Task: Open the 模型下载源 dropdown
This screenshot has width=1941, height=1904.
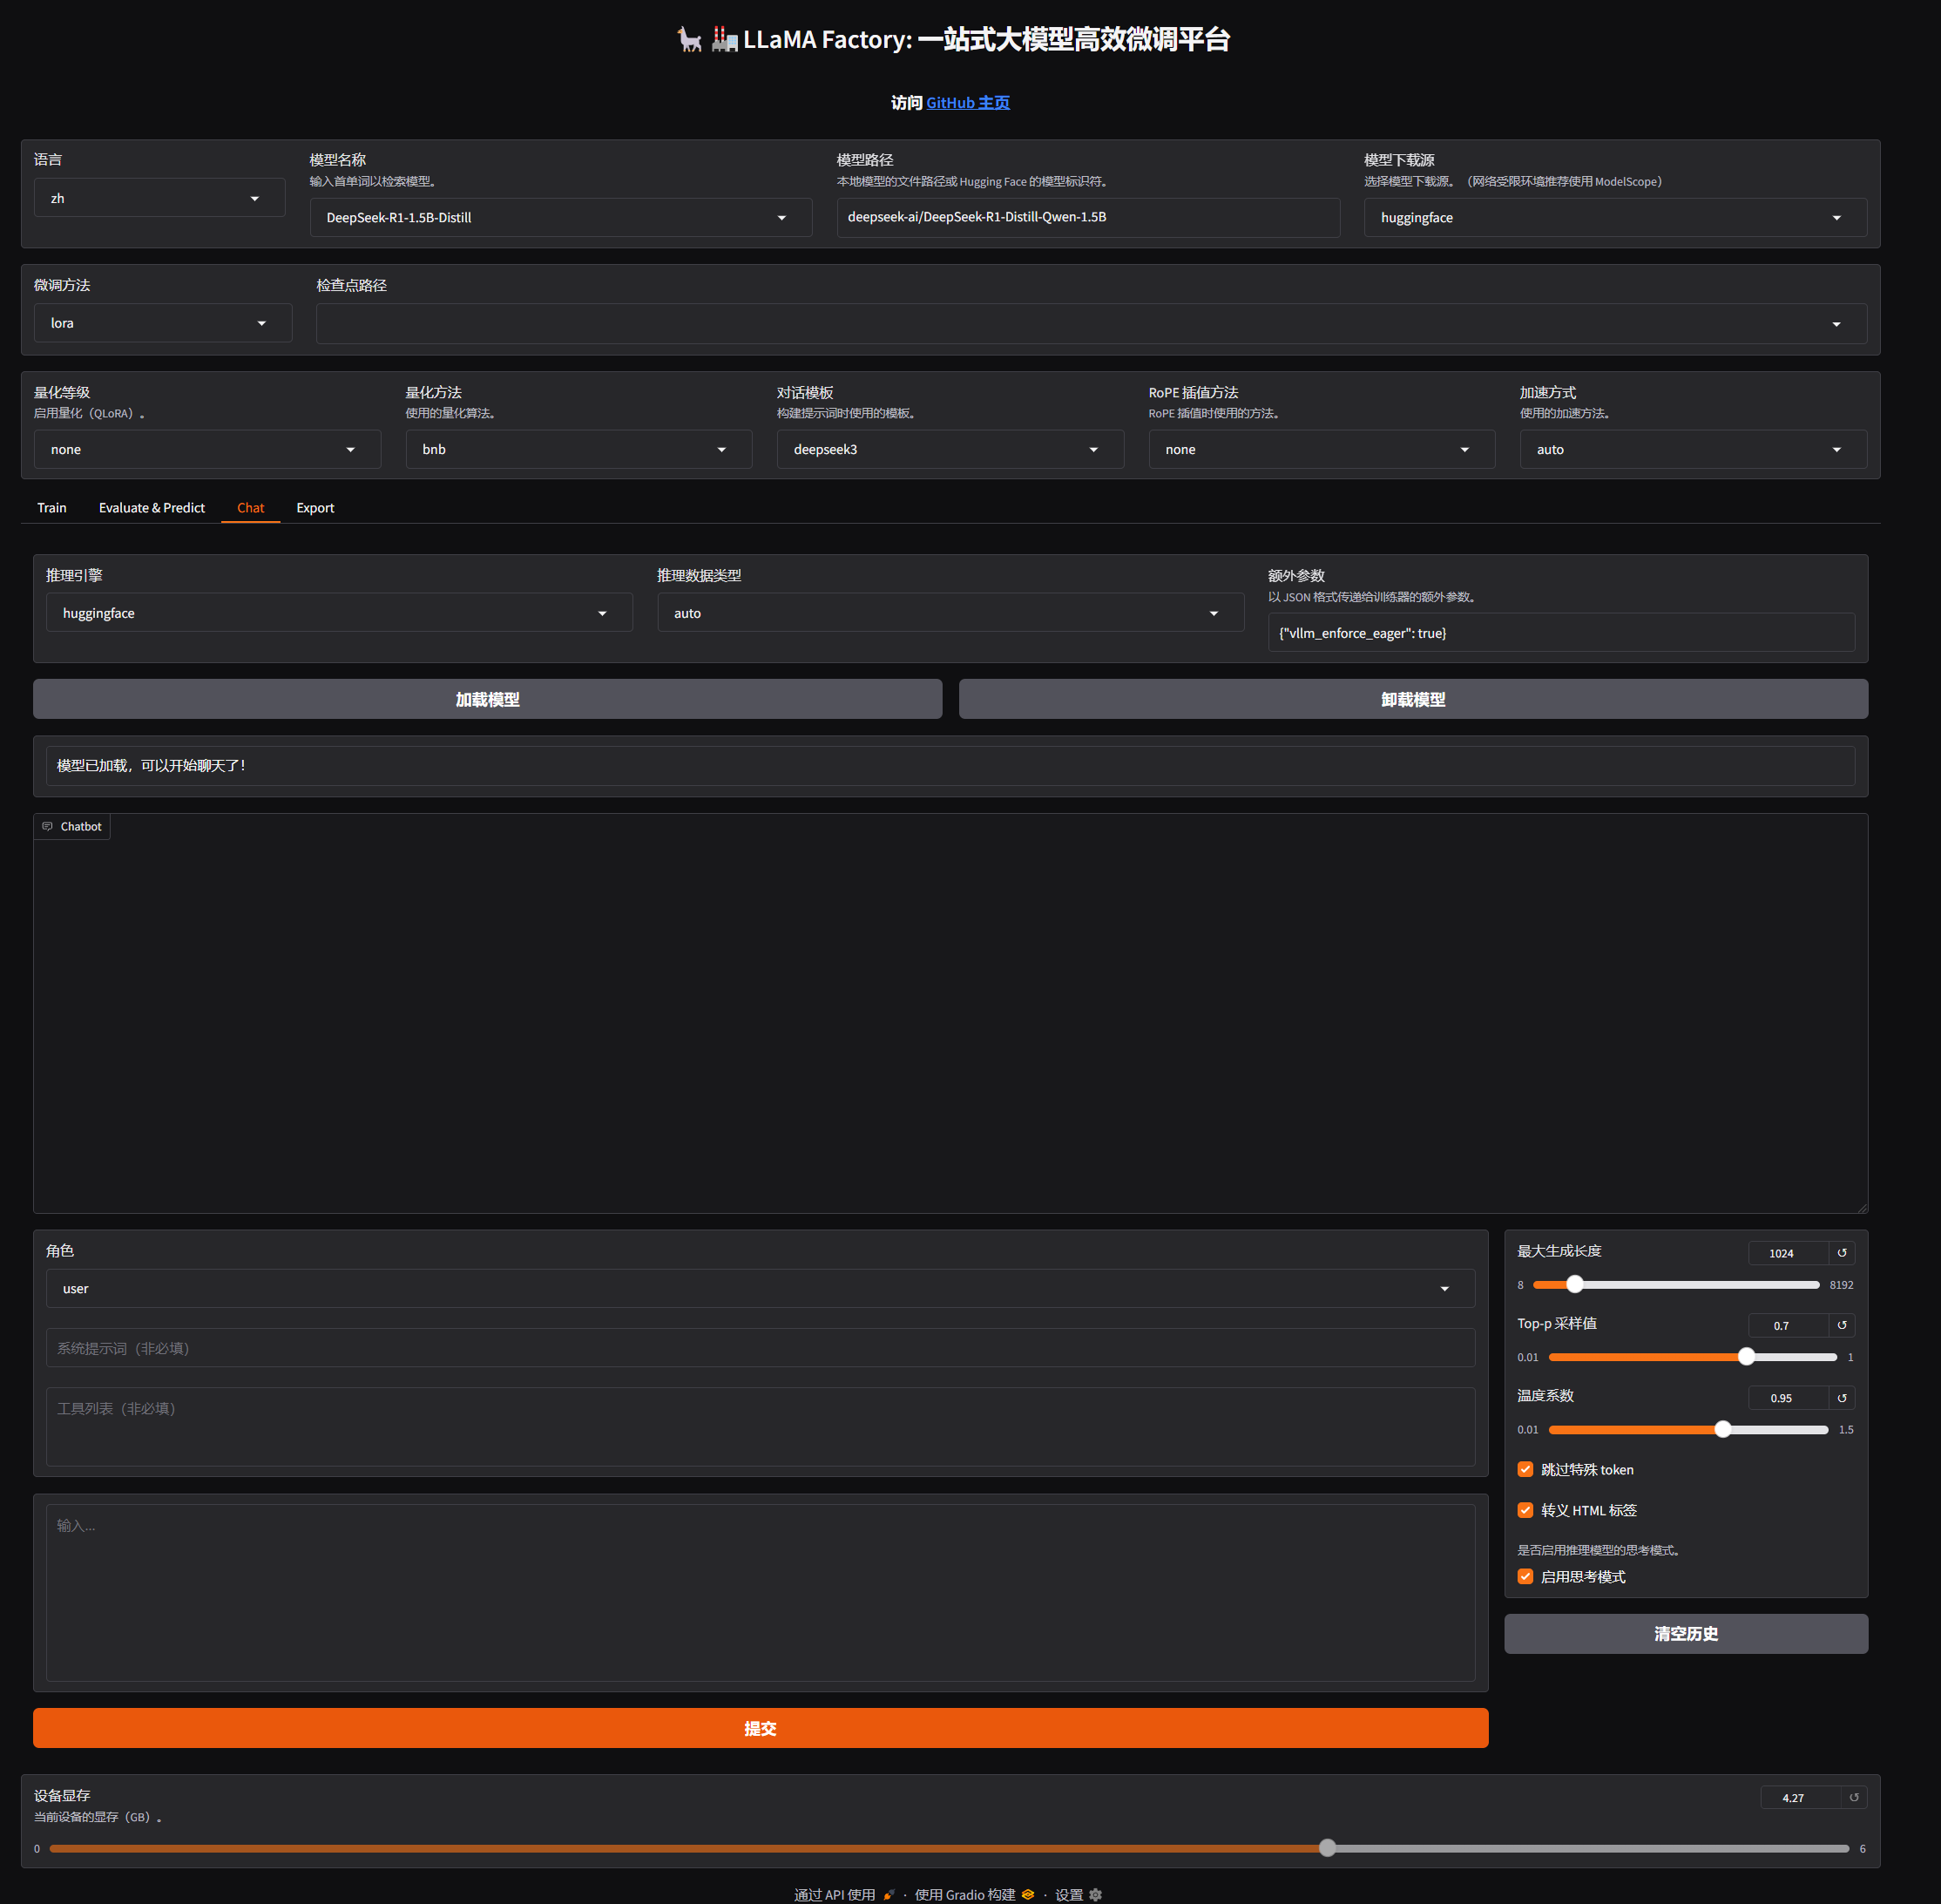Action: pyautogui.click(x=1614, y=217)
